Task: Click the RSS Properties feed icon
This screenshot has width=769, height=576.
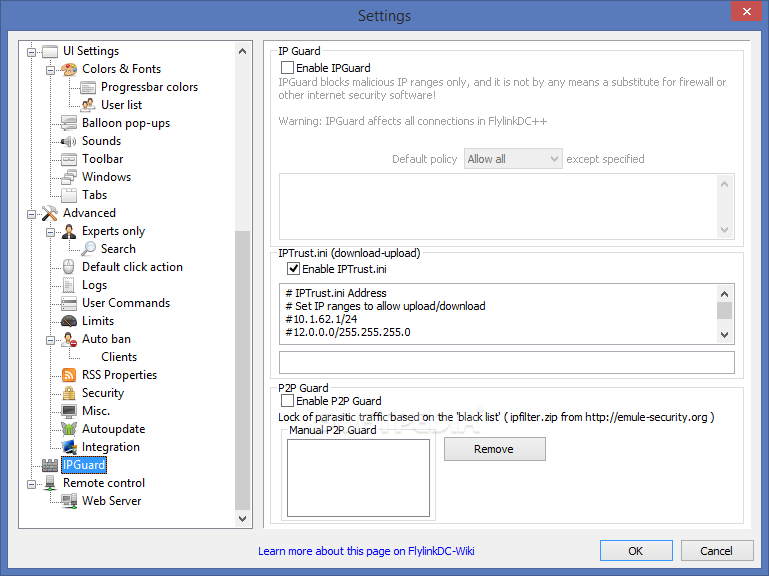Action: click(x=69, y=375)
